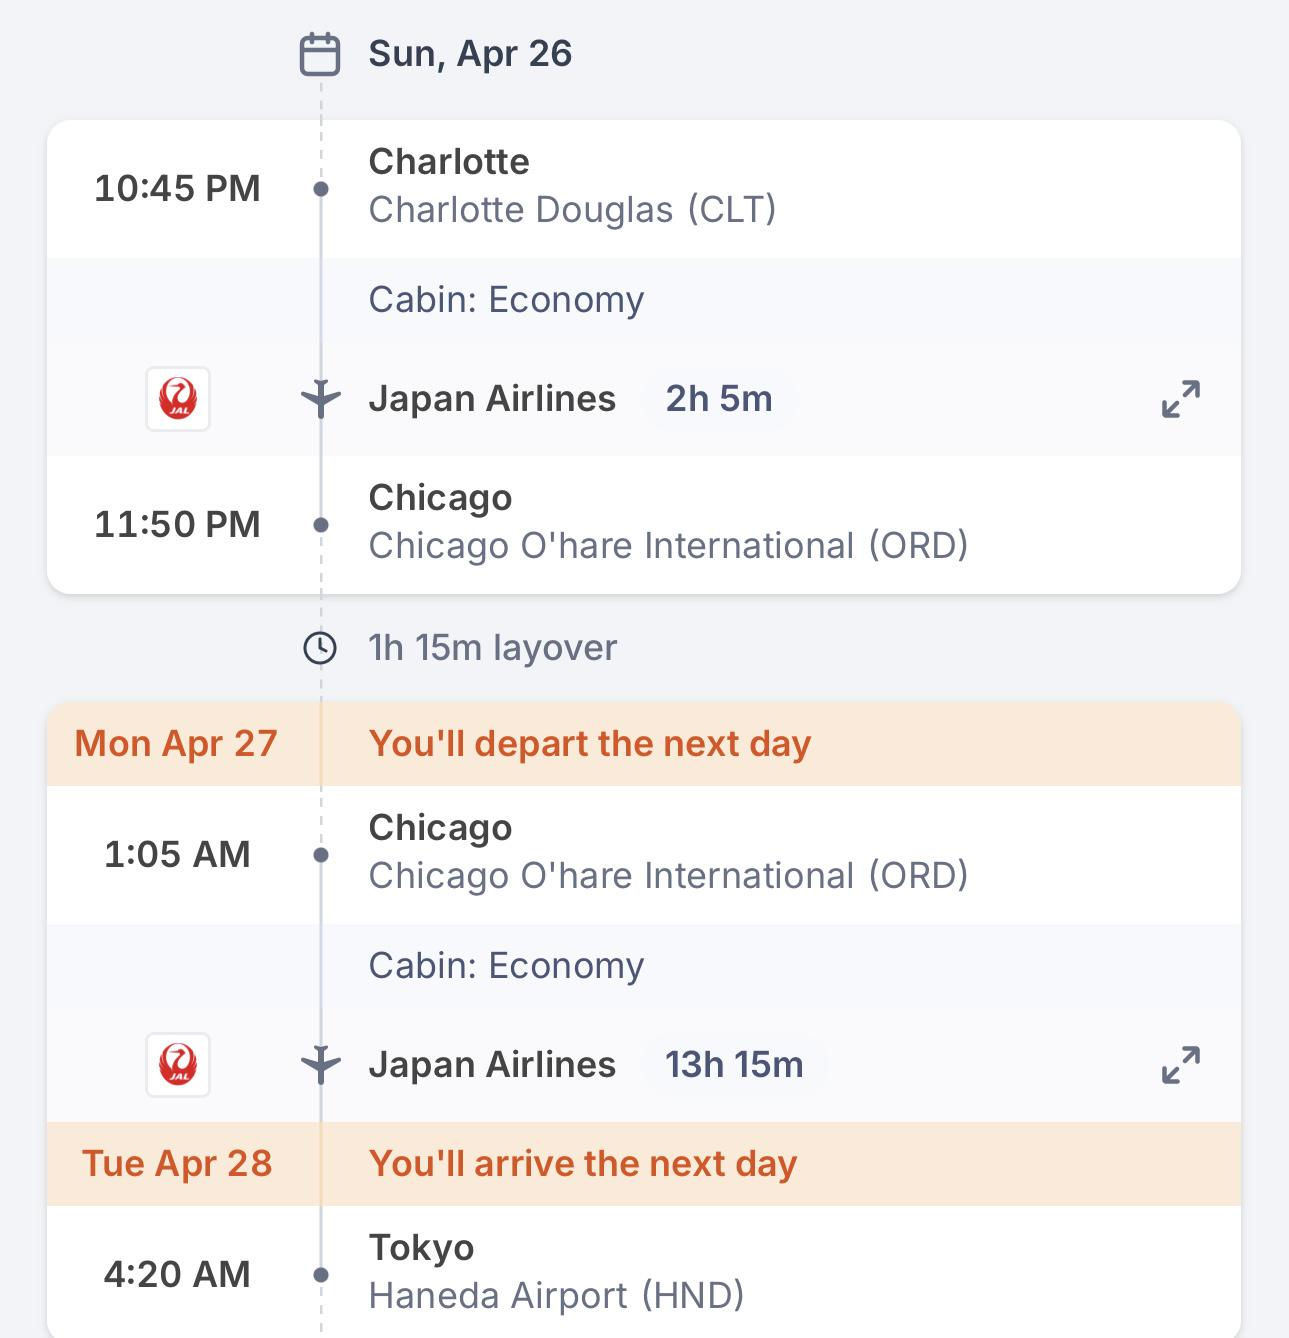Click the Japan Airlines logo on second flight
The image size is (1289, 1338).
click(x=178, y=1065)
